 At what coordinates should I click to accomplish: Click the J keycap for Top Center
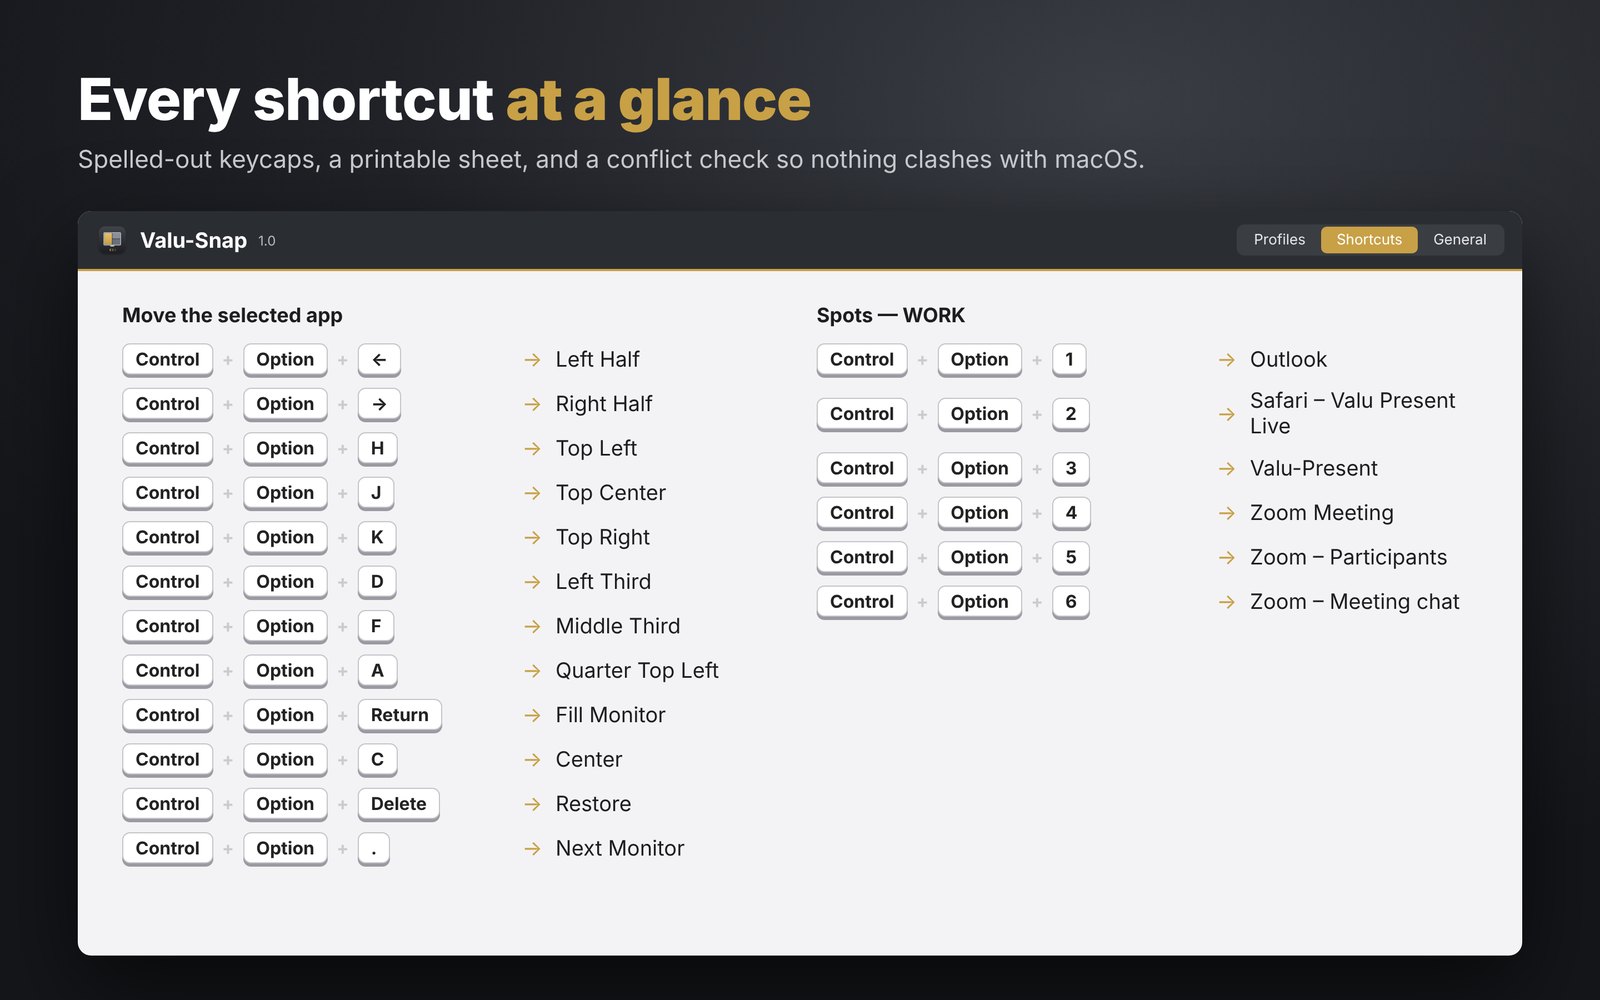(x=376, y=493)
